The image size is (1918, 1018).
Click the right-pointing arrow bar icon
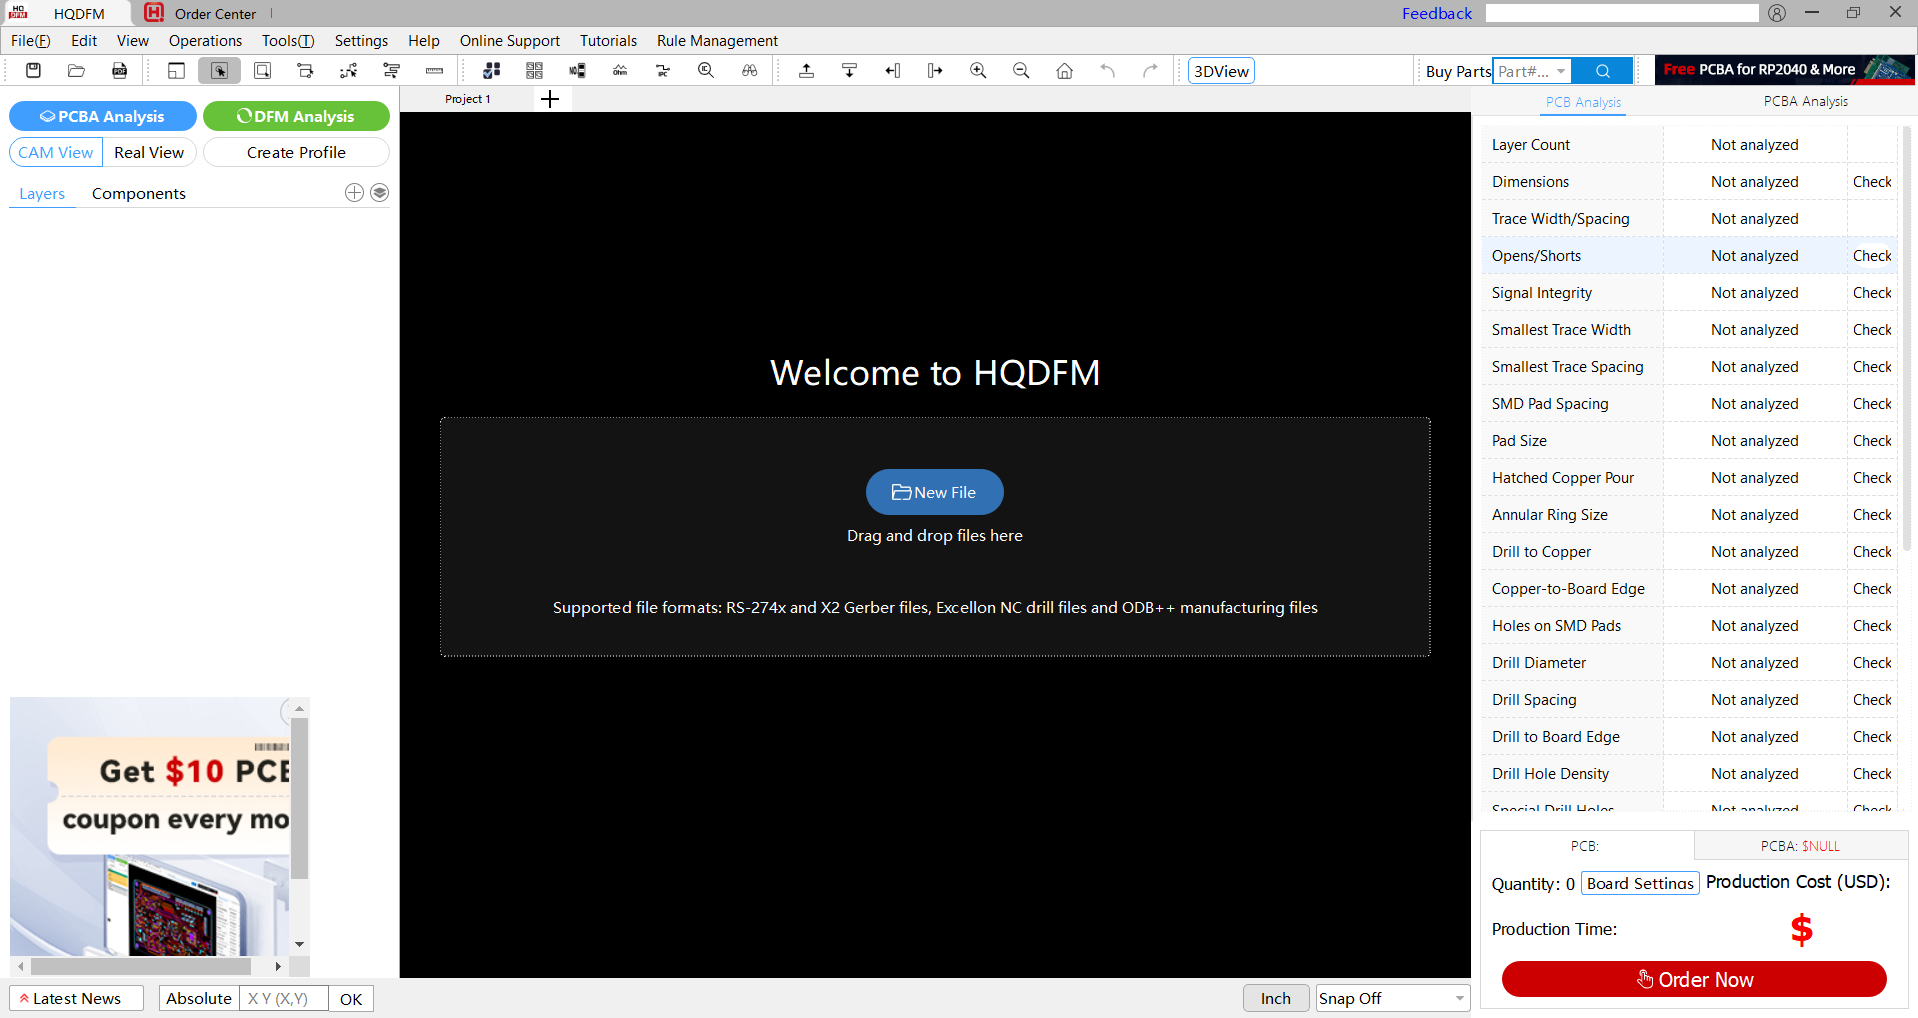[x=935, y=70]
